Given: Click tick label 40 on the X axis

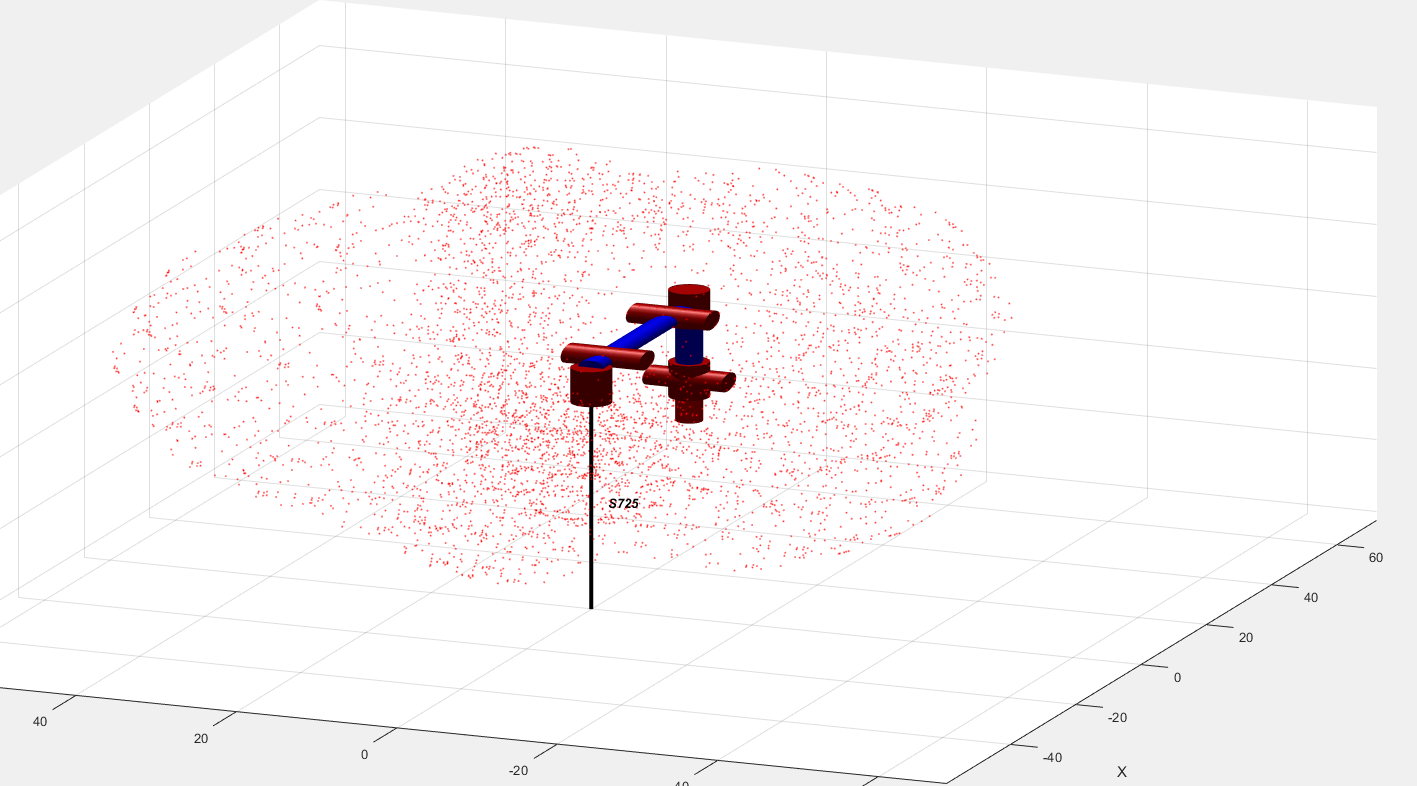Looking at the screenshot, I should pos(1311,598).
